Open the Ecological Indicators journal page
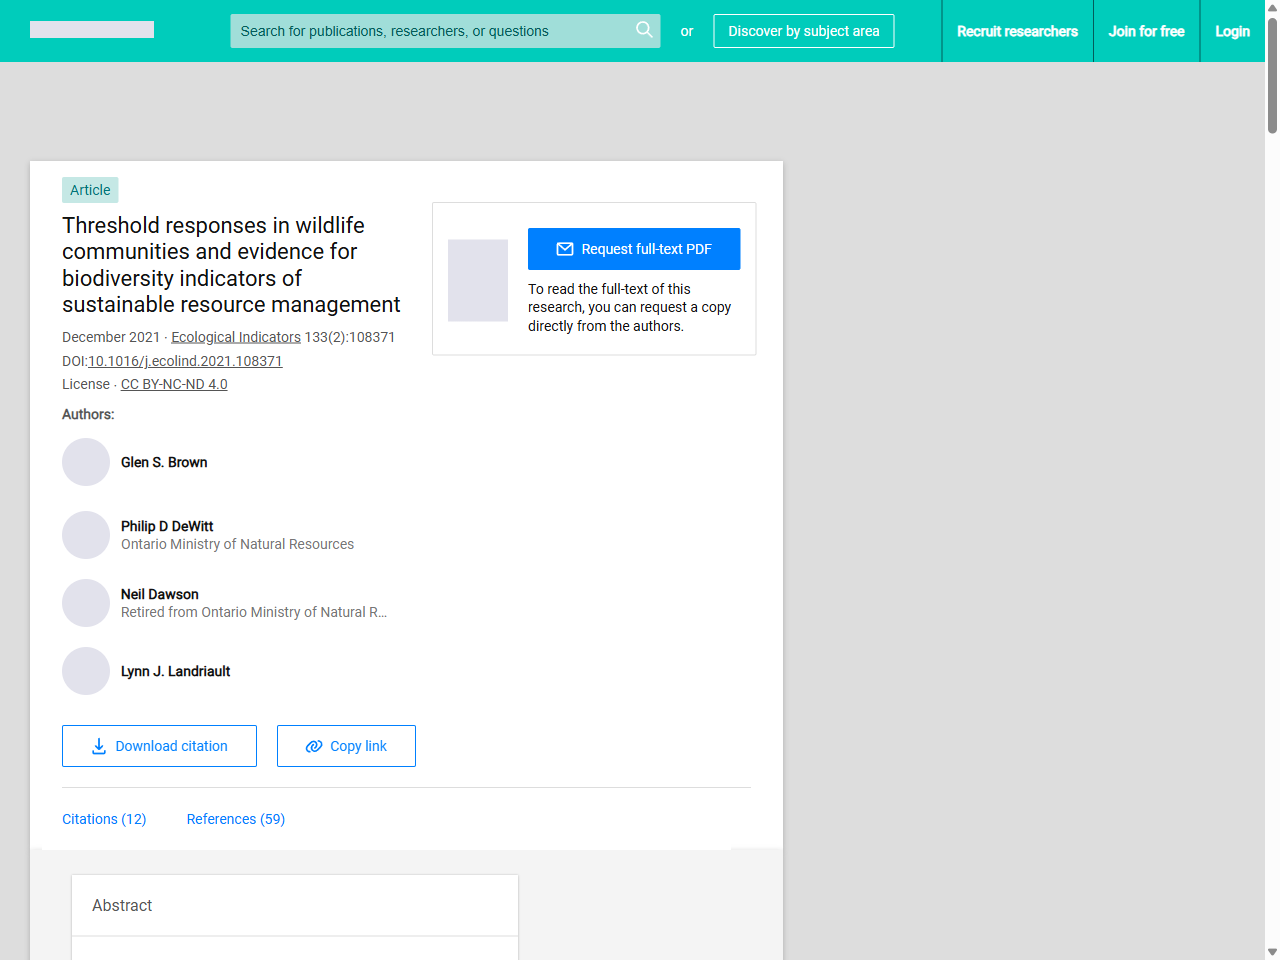 coord(235,337)
